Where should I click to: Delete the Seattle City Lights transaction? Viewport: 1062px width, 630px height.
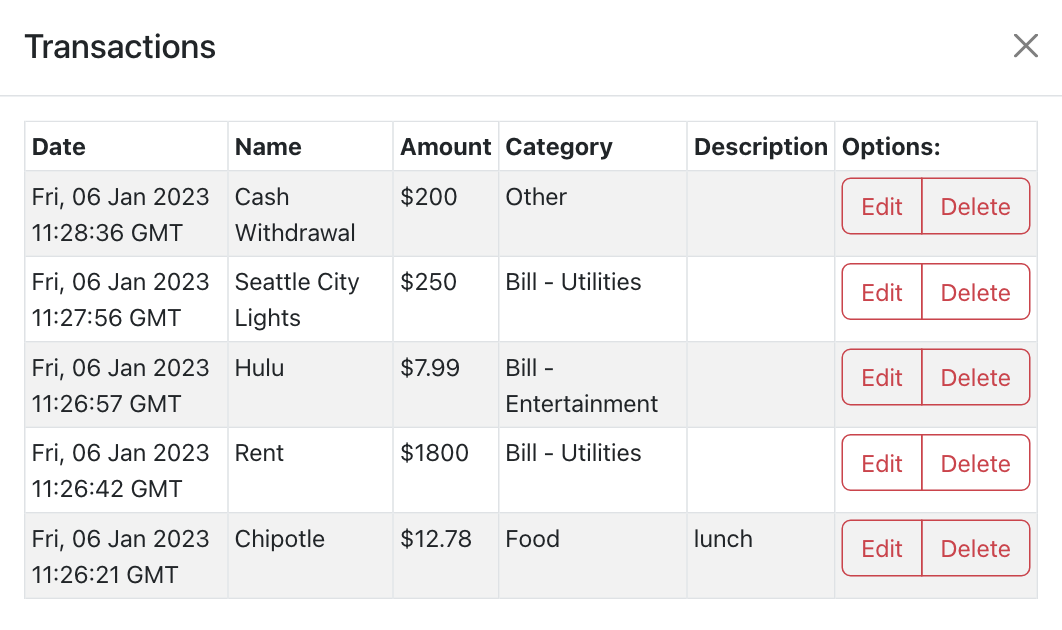point(975,292)
